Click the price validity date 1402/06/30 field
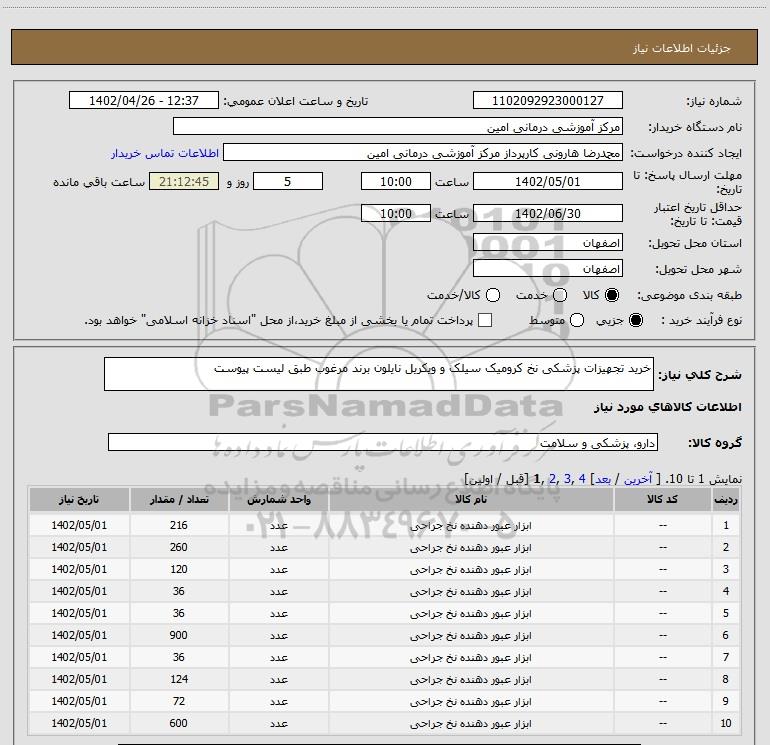 [x=548, y=213]
